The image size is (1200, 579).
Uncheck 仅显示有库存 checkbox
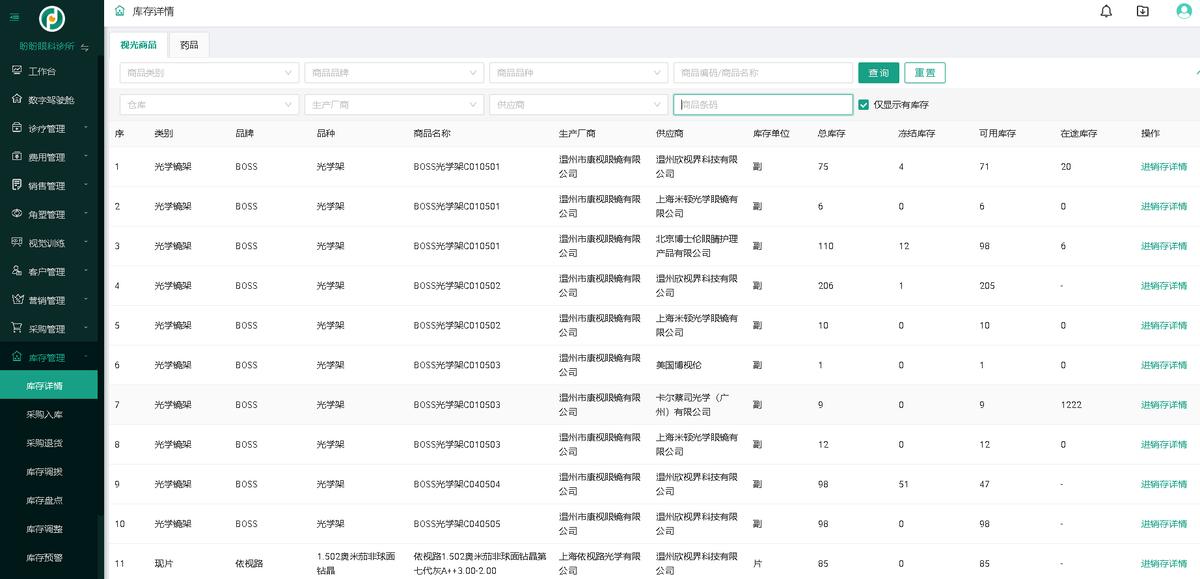point(864,104)
